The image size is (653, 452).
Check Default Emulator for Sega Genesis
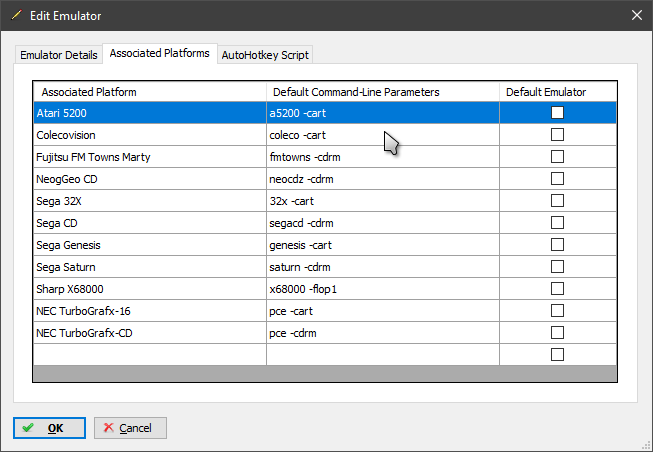[x=557, y=245]
